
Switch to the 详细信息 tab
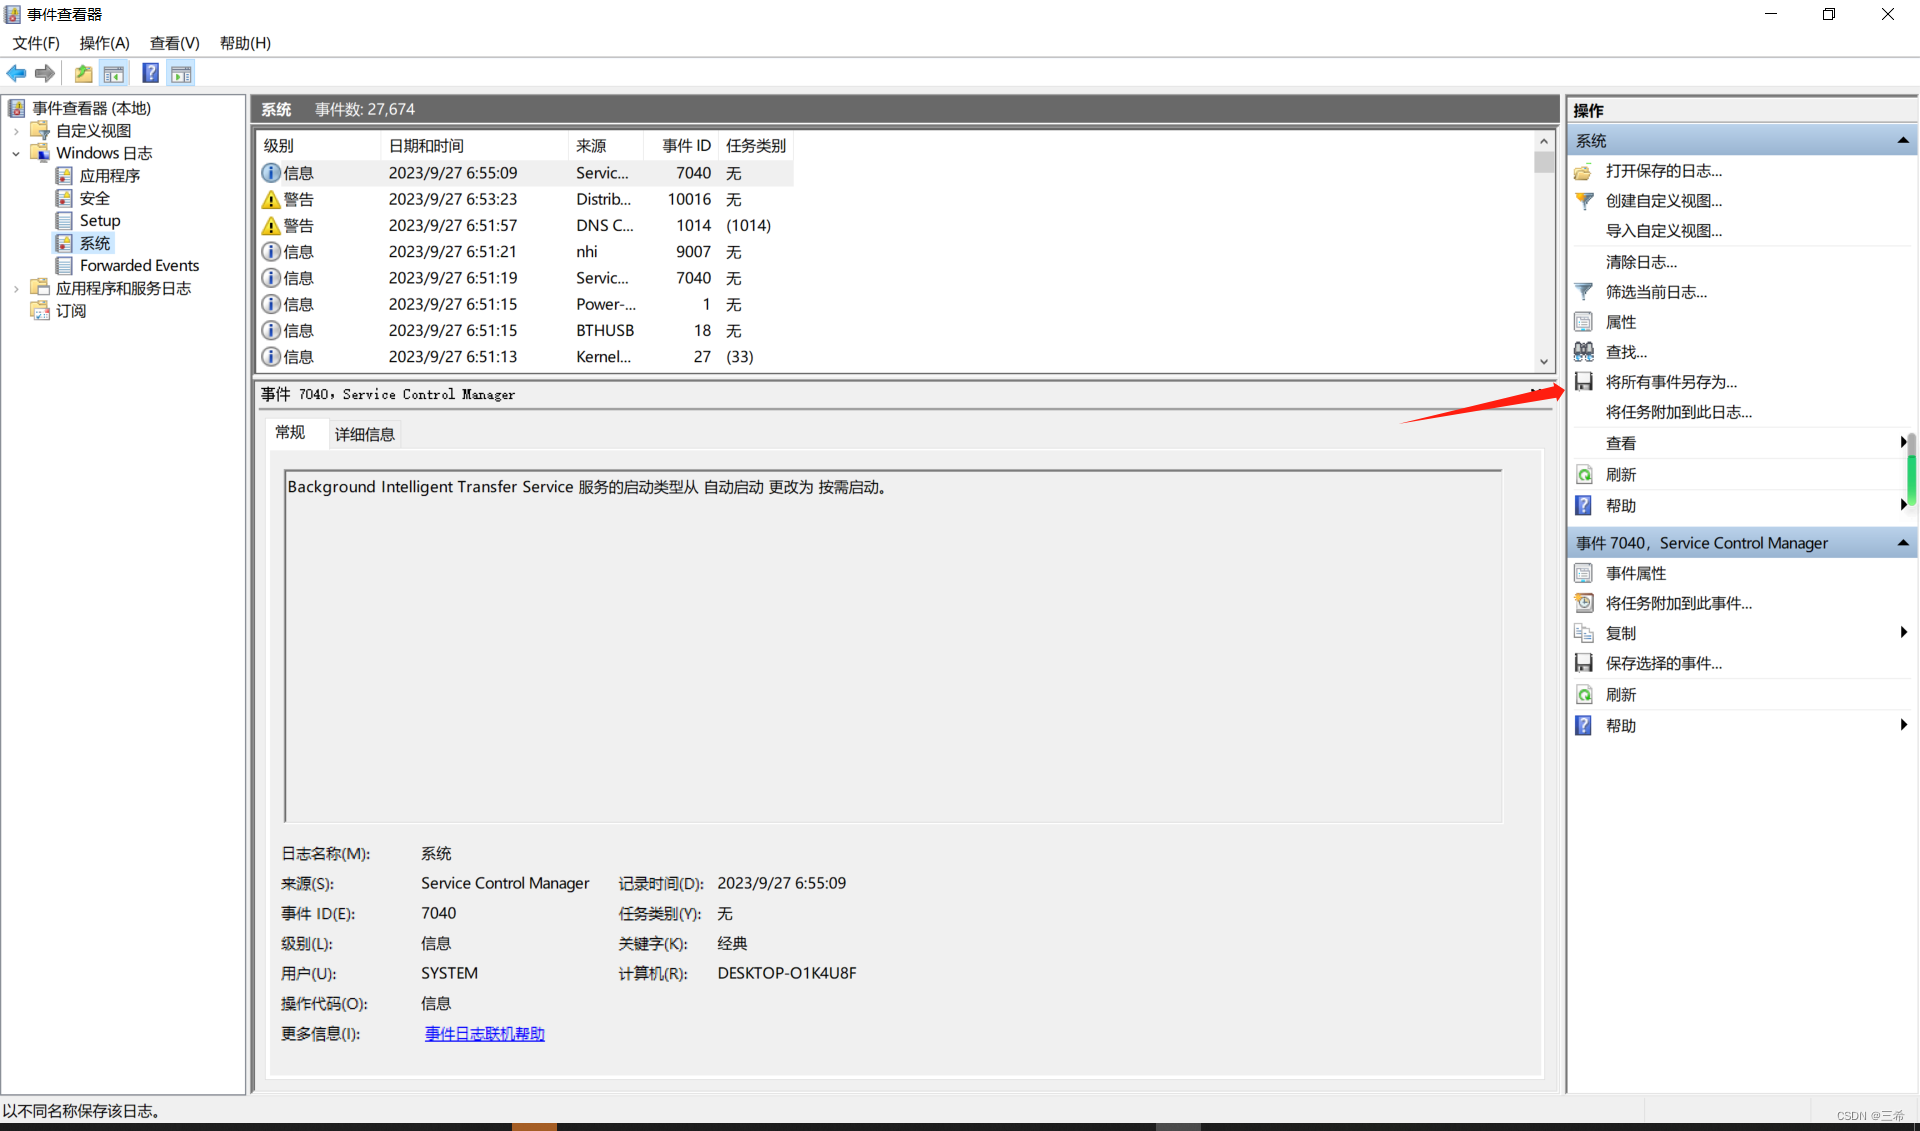coord(364,434)
